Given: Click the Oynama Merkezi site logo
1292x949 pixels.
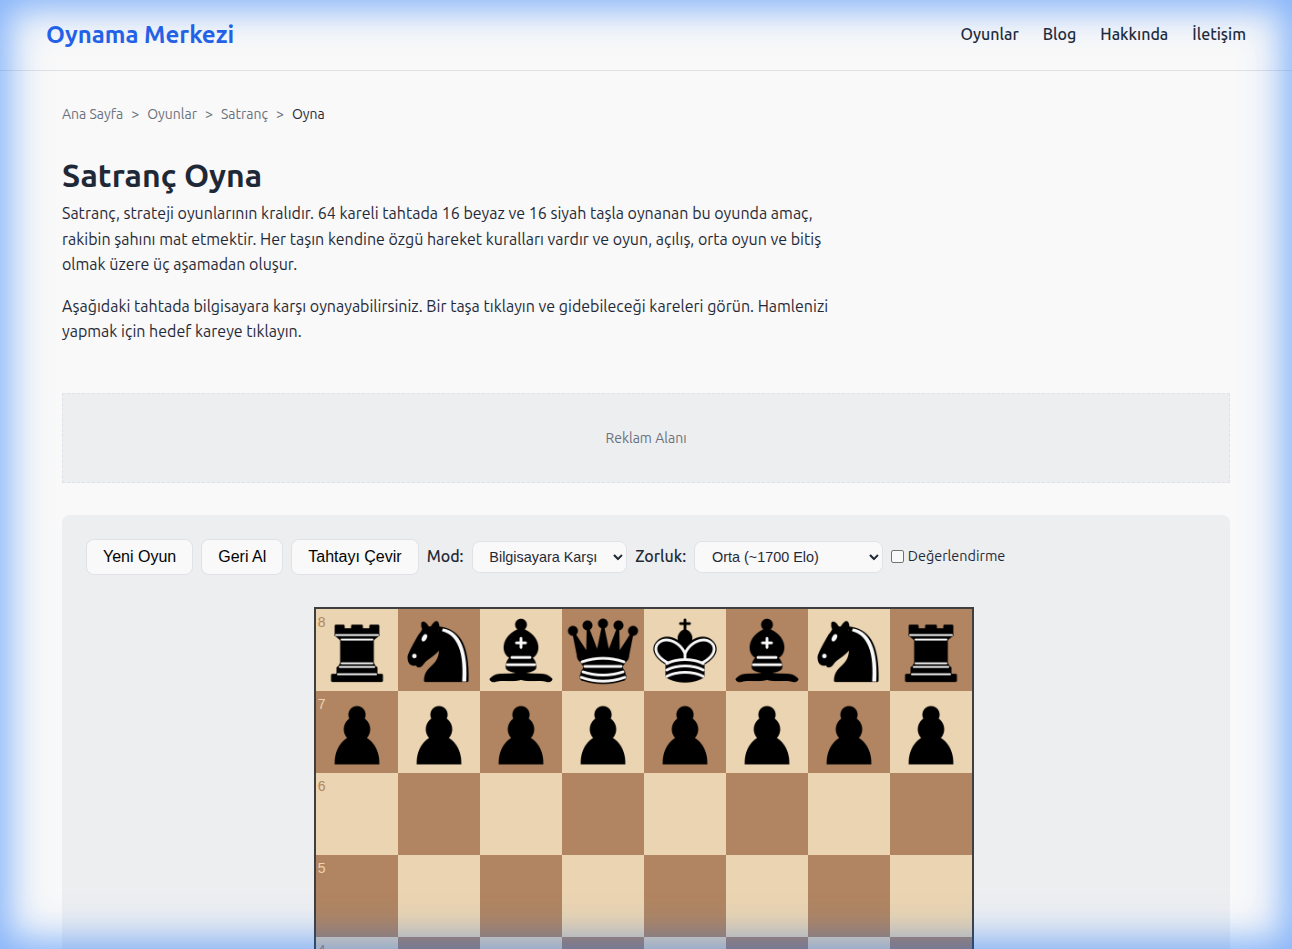Looking at the screenshot, I should point(140,34).
